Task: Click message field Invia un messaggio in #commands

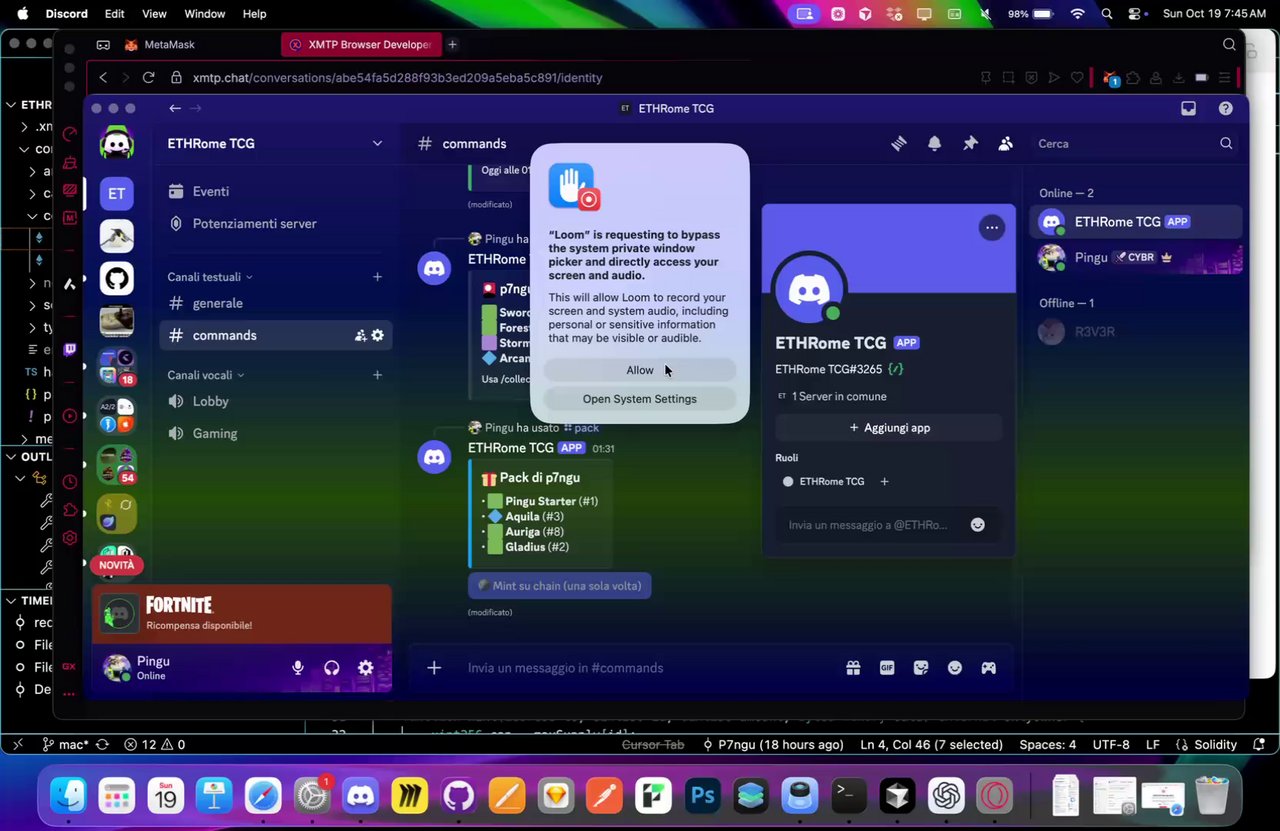Action: pos(640,668)
